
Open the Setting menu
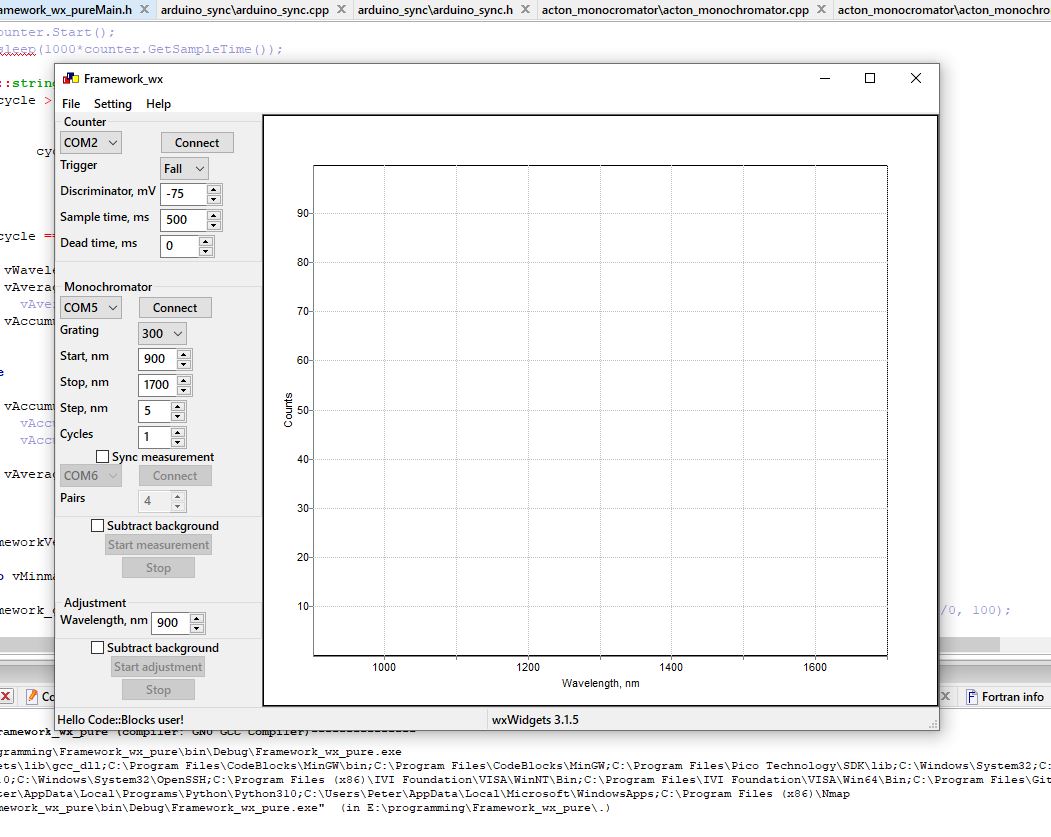point(112,103)
